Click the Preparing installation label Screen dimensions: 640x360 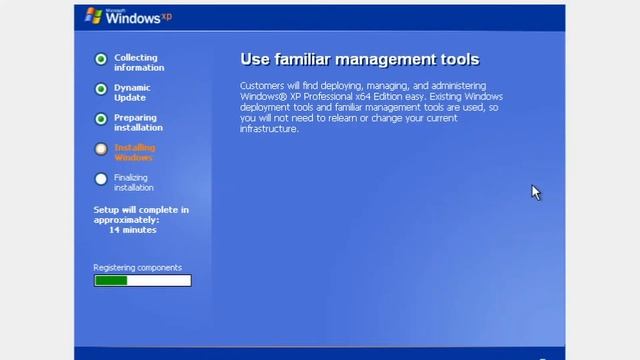(x=138, y=122)
